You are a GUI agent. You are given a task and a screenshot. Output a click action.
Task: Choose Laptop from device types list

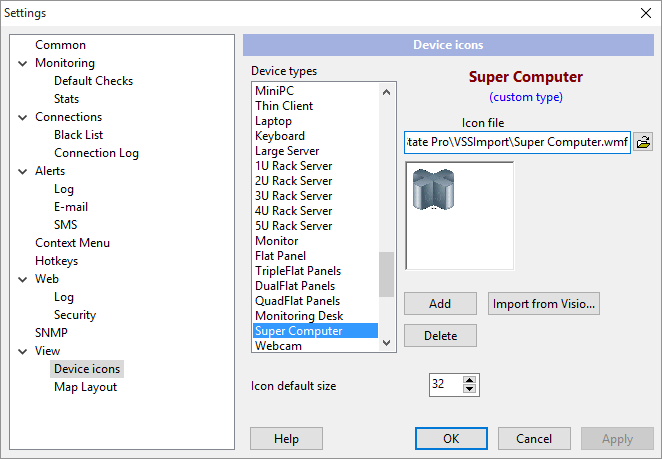273,121
